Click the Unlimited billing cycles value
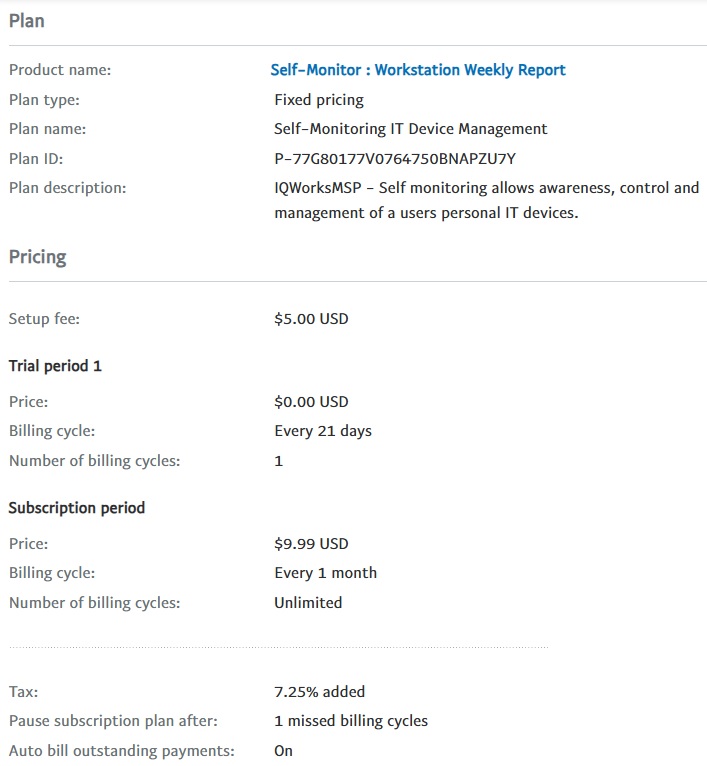This screenshot has height=766, width=707. pos(308,603)
